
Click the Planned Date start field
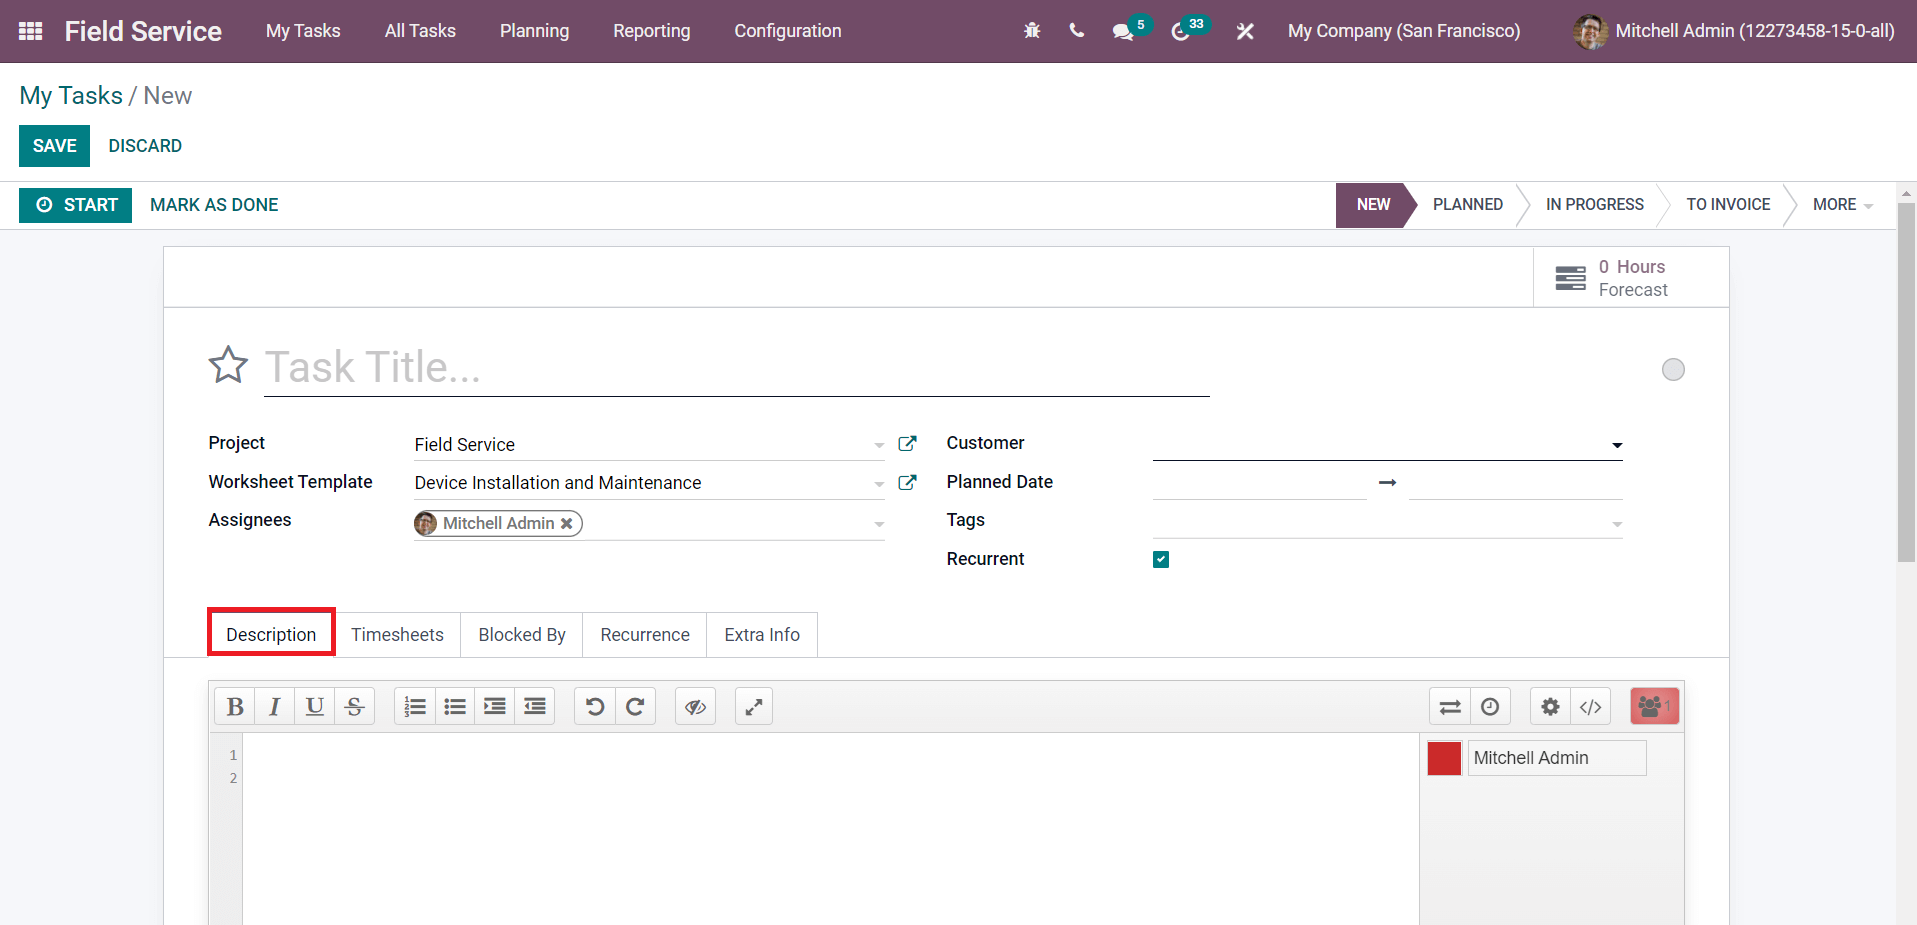[x=1259, y=483]
